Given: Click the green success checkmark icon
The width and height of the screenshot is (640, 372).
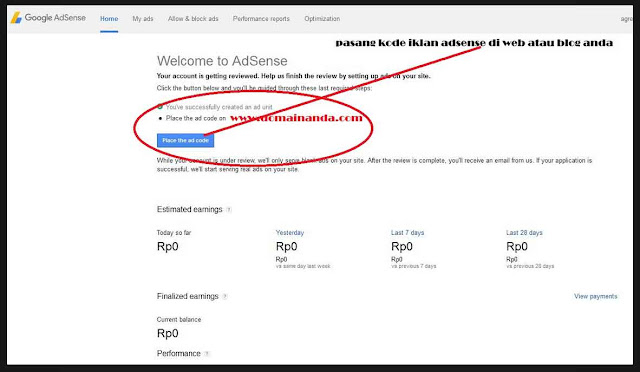Looking at the screenshot, I should (160, 107).
